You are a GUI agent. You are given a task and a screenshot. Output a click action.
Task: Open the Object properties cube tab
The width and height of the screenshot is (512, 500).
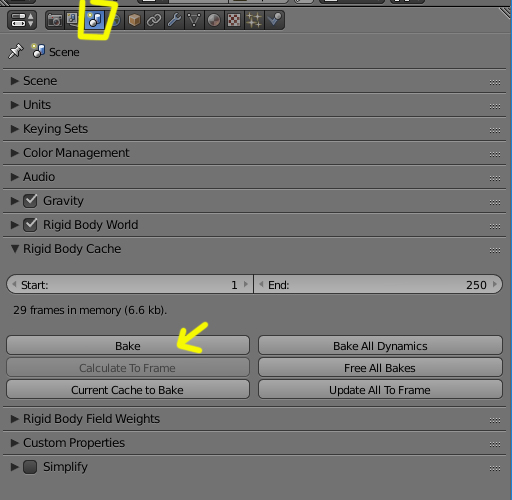coord(134,20)
